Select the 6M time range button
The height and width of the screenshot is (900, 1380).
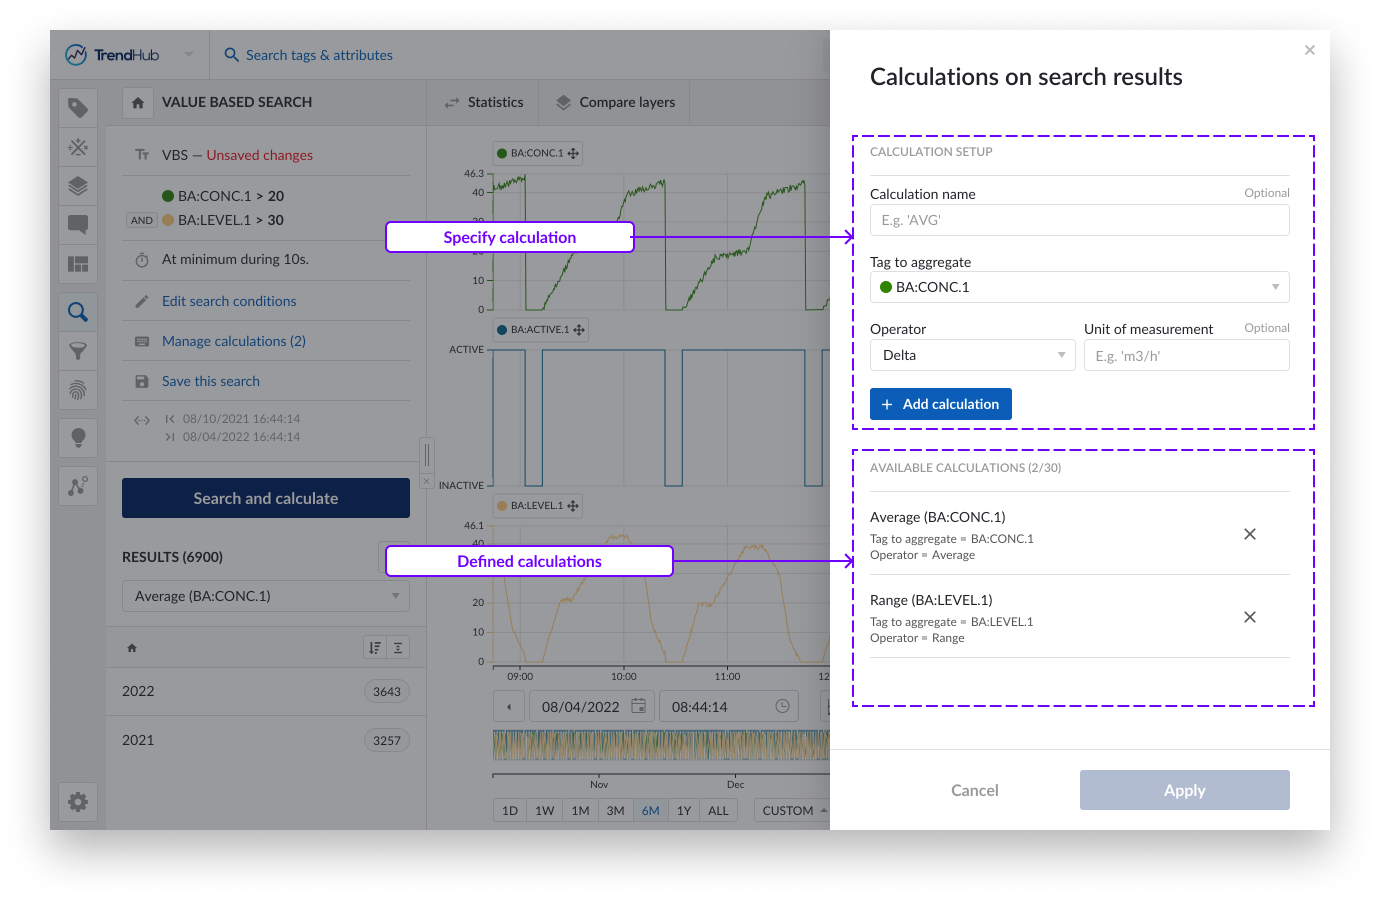pyautogui.click(x=650, y=810)
